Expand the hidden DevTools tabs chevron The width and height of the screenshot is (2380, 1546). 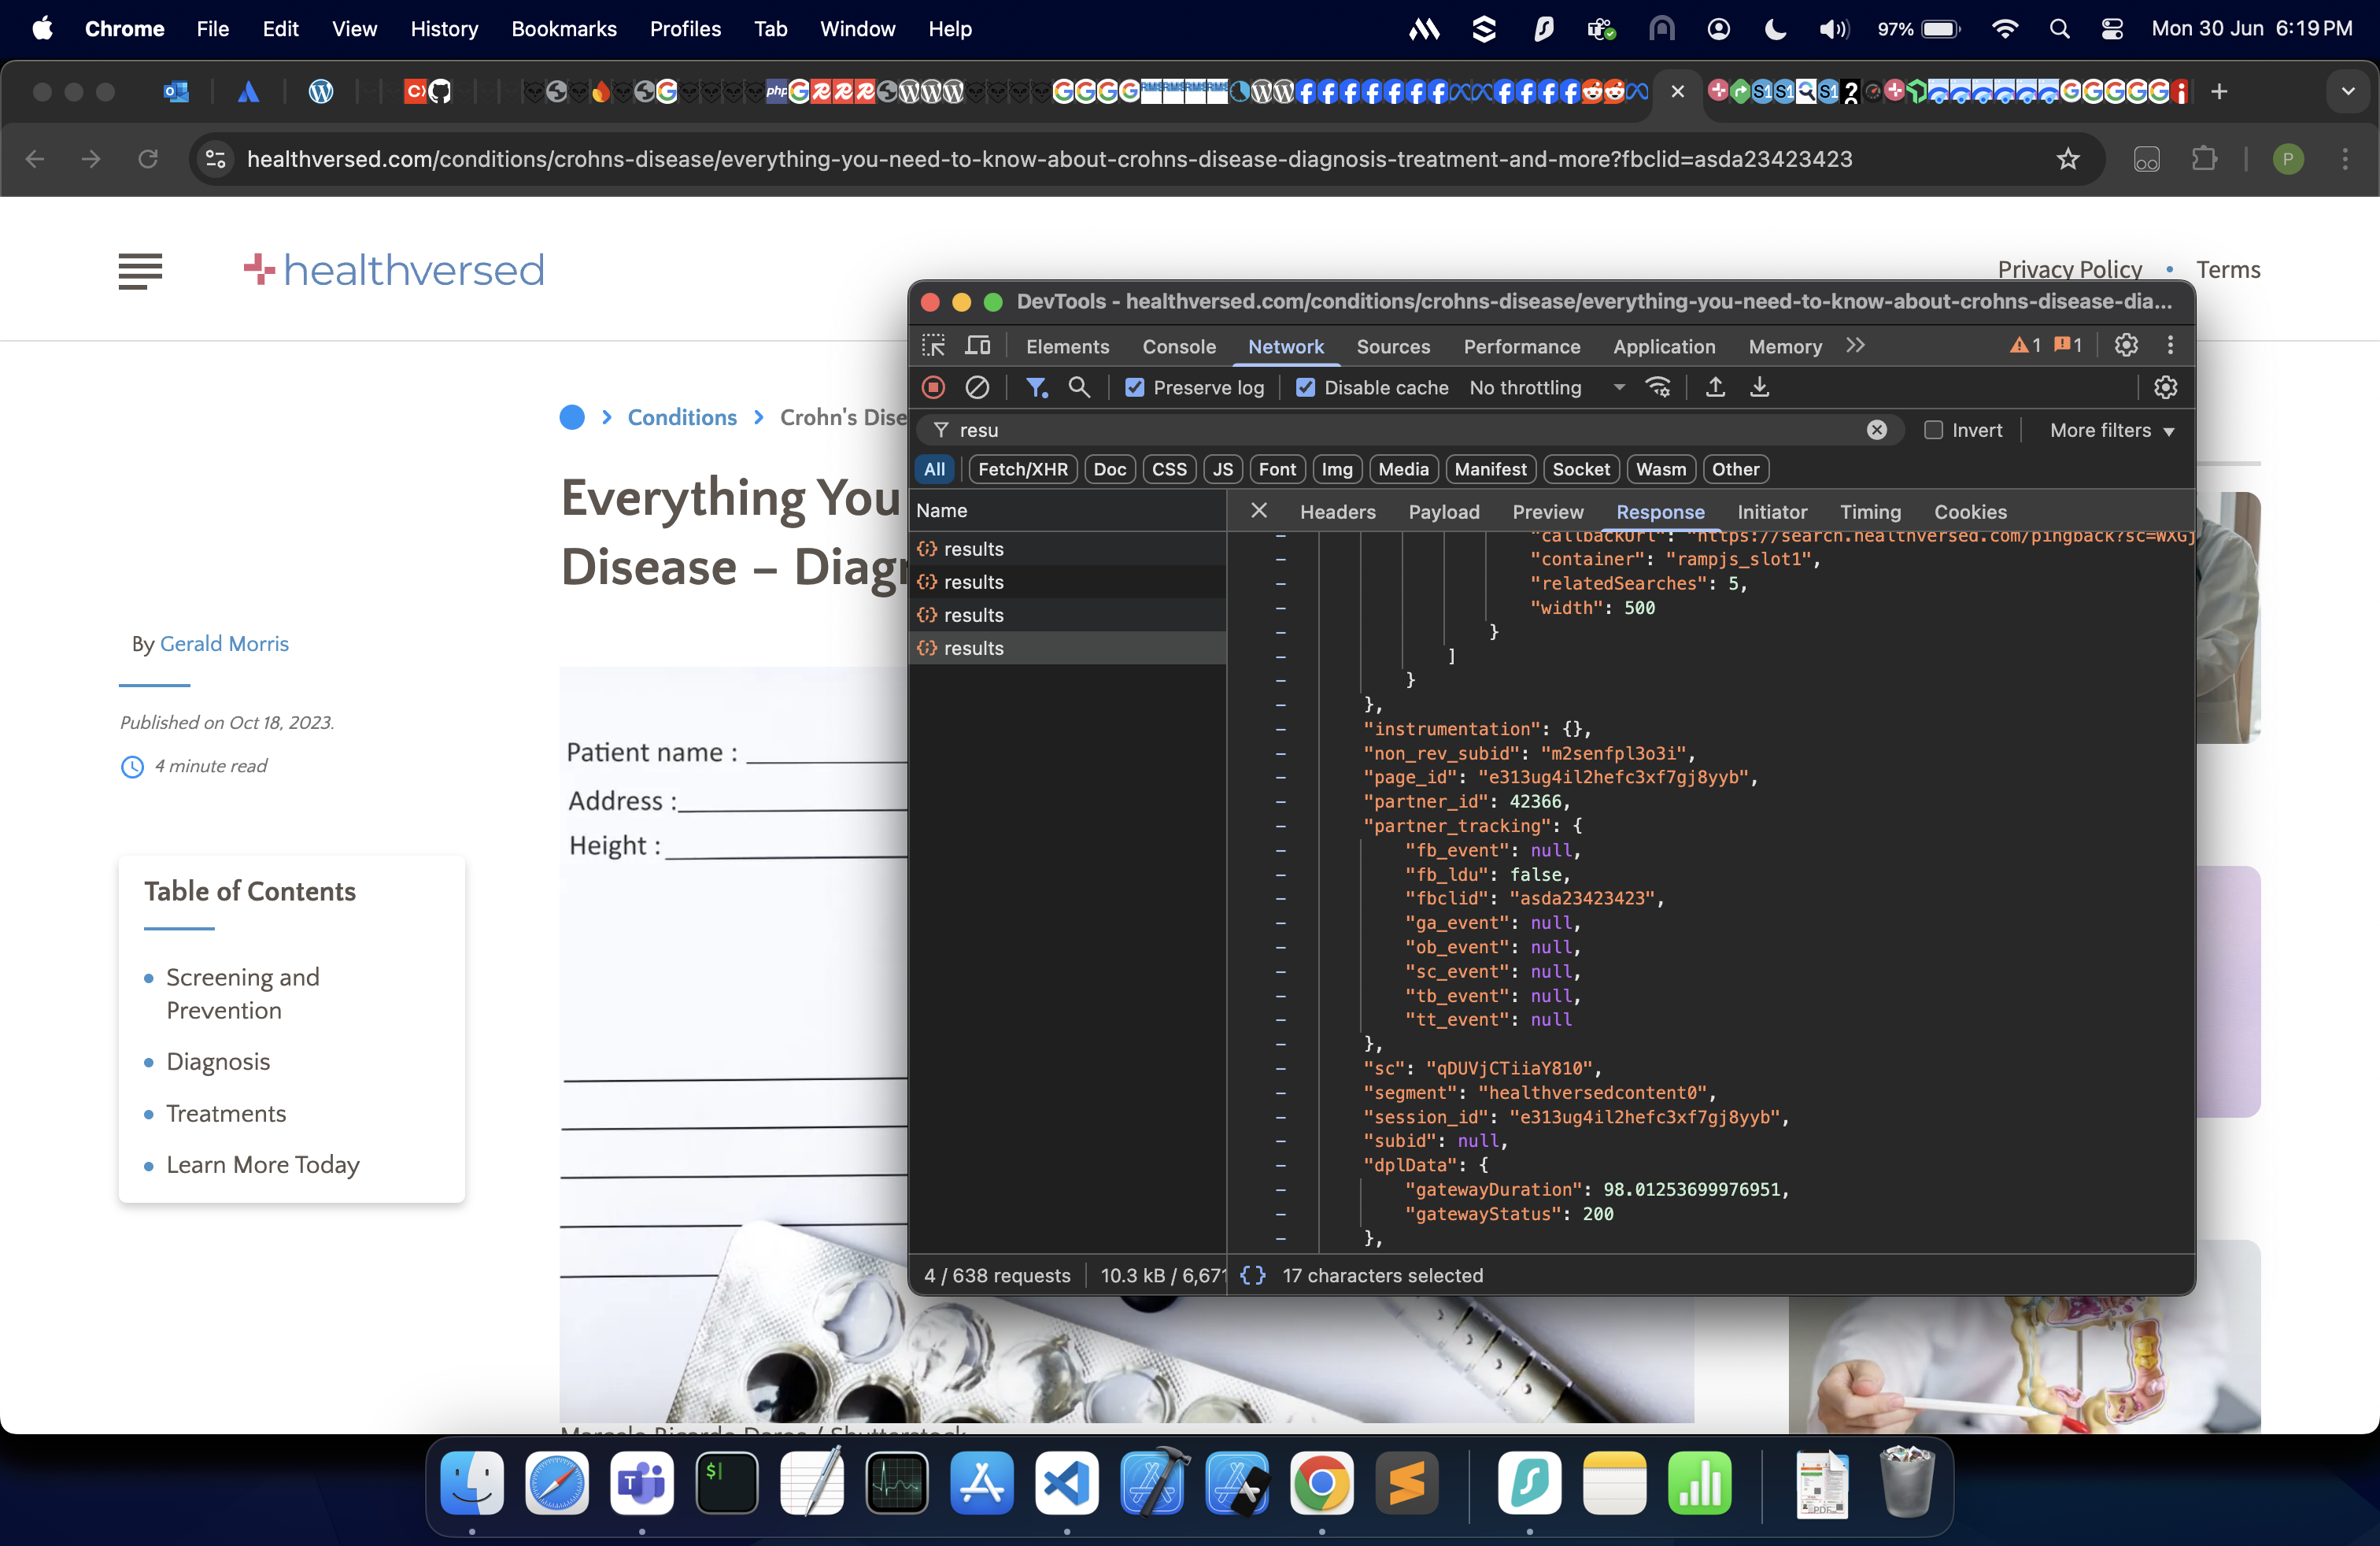(x=1855, y=346)
